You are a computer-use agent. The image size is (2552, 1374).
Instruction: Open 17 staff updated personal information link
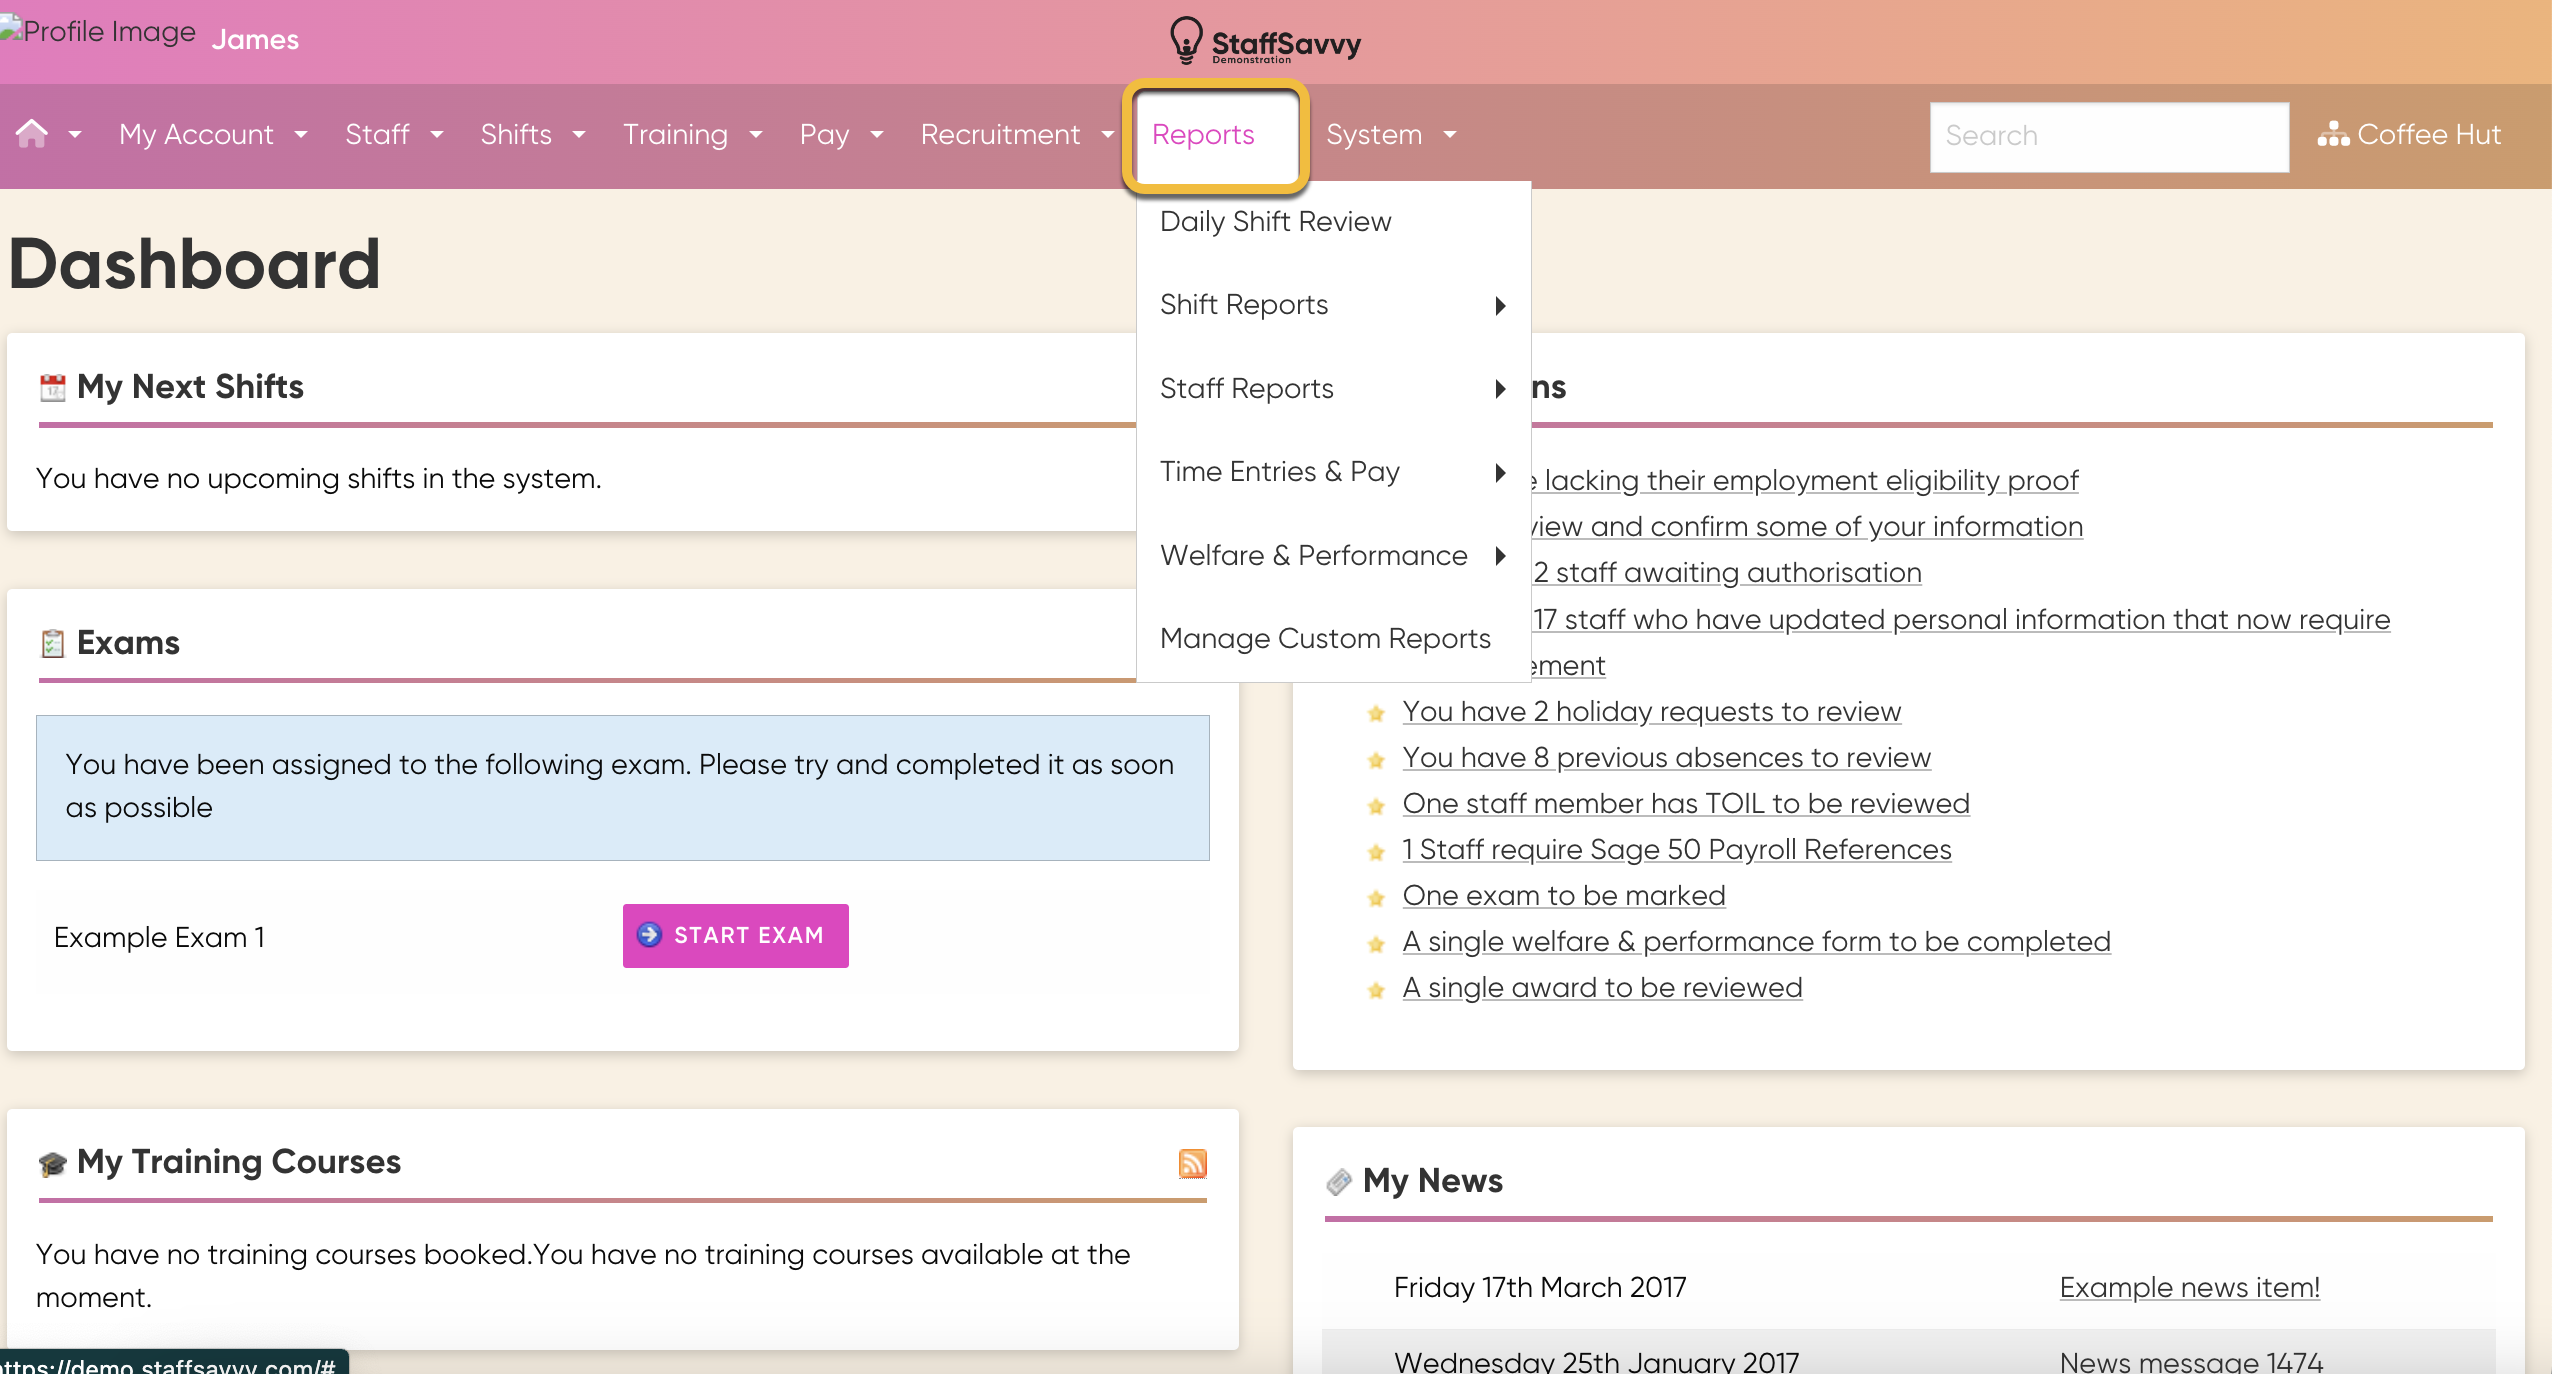click(1961, 620)
